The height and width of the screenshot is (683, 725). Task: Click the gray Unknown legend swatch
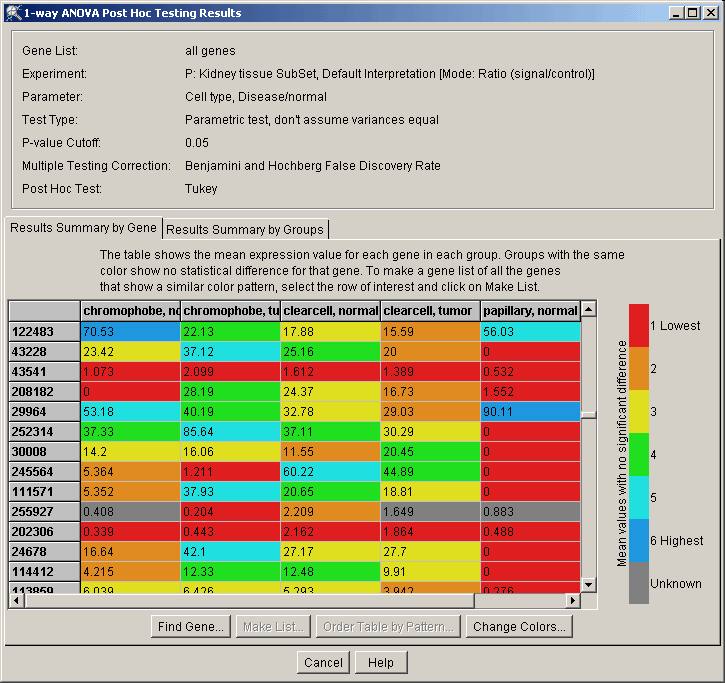point(638,583)
